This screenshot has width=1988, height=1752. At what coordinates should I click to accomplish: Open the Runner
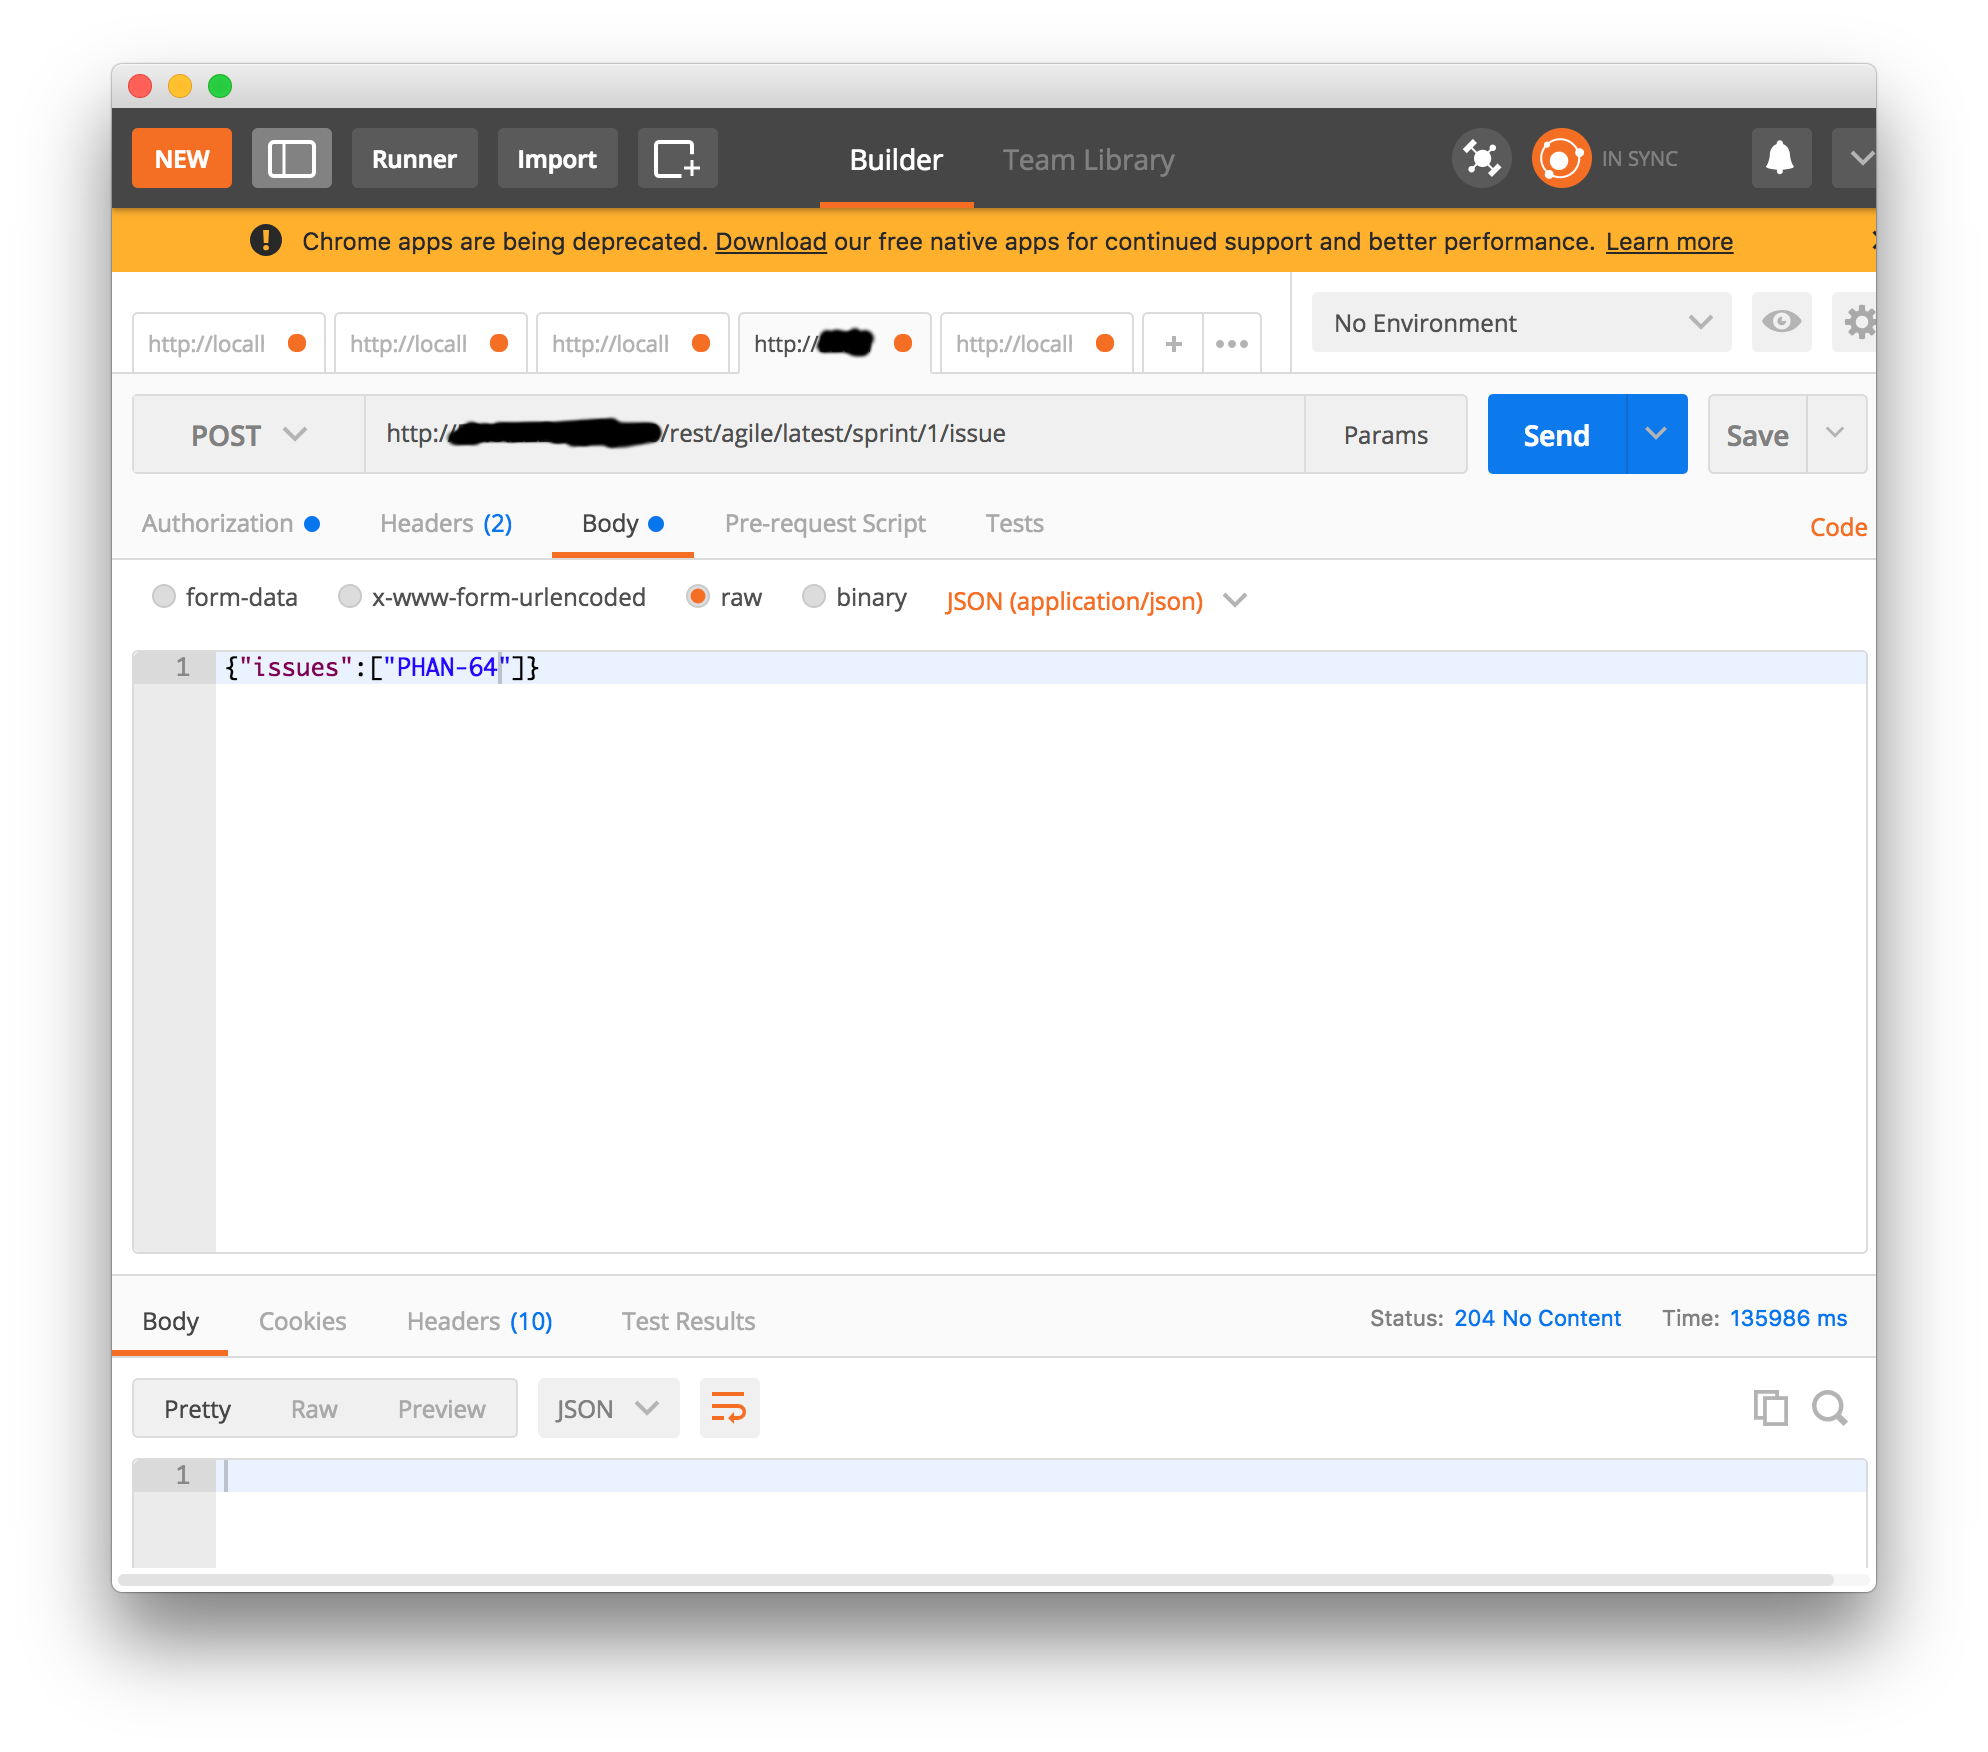tap(414, 158)
